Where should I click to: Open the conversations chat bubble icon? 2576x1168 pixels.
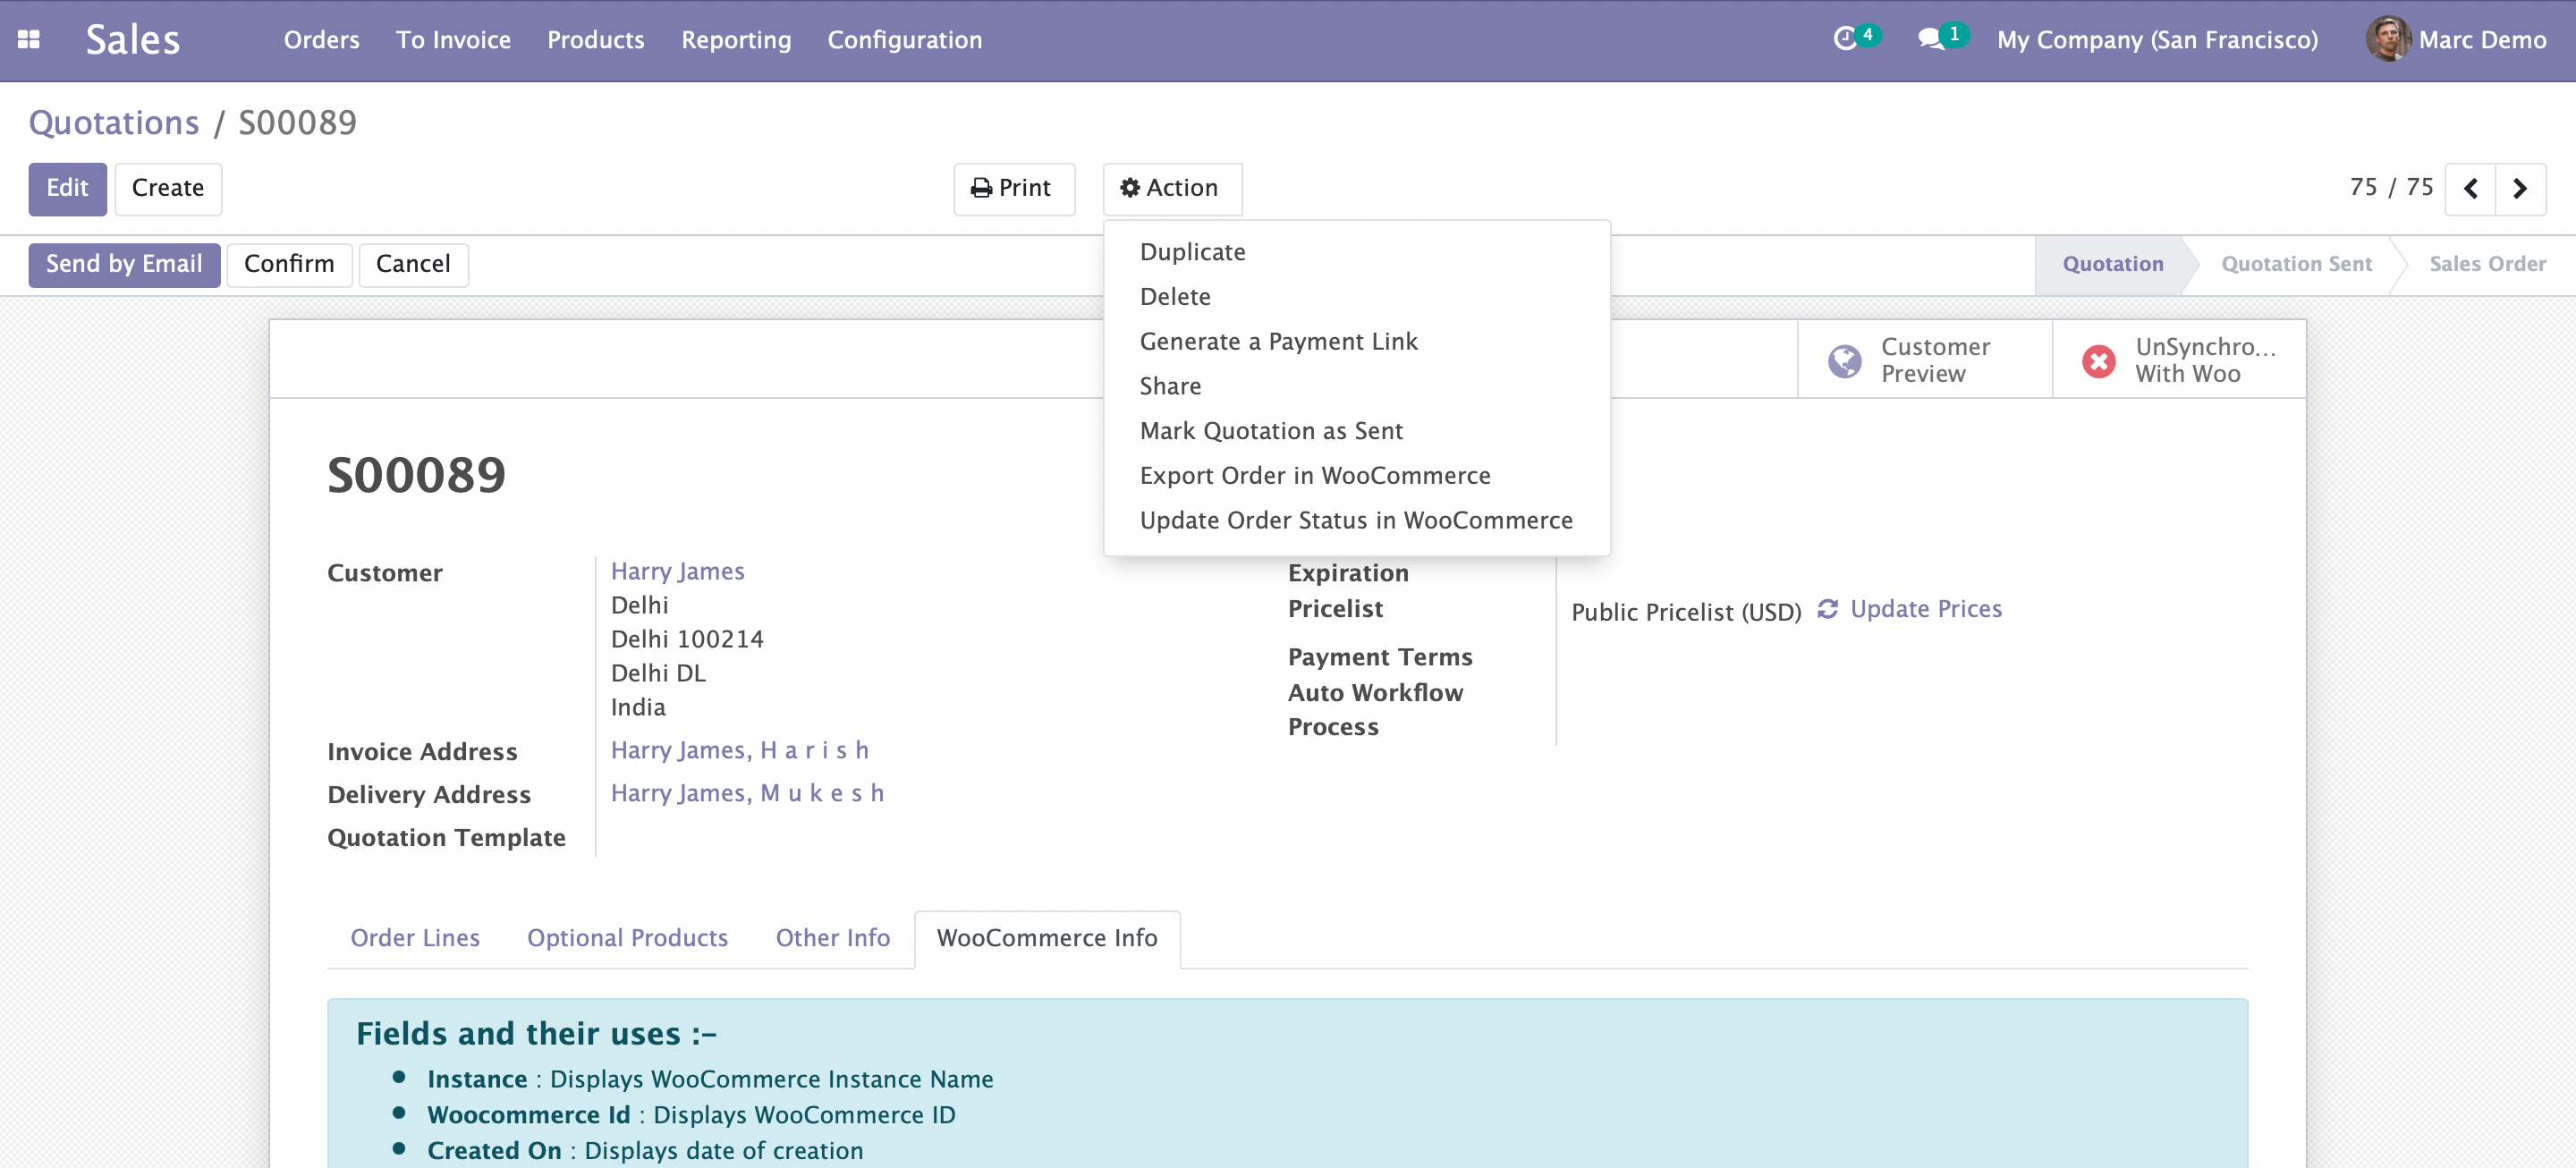pyautogui.click(x=1930, y=39)
